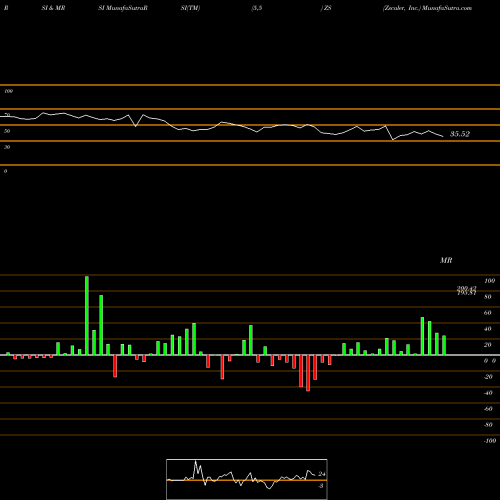This screenshot has height=500, width=500.
Task: Click the end of the RSI line
Action: (443, 136)
